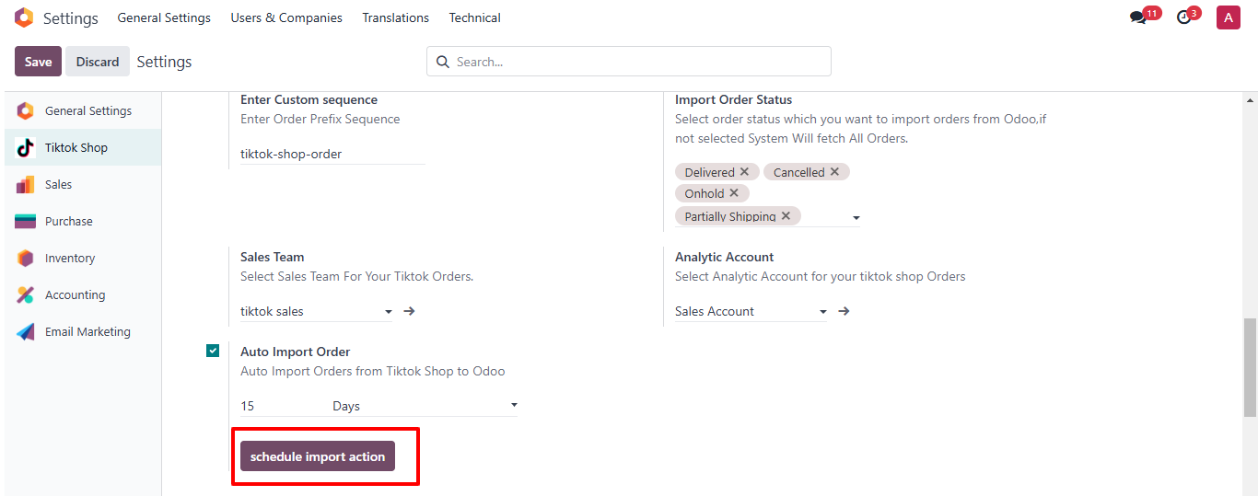Select Tiktok Shop in the sidebar
This screenshot has height=496, width=1258.
tap(76, 148)
